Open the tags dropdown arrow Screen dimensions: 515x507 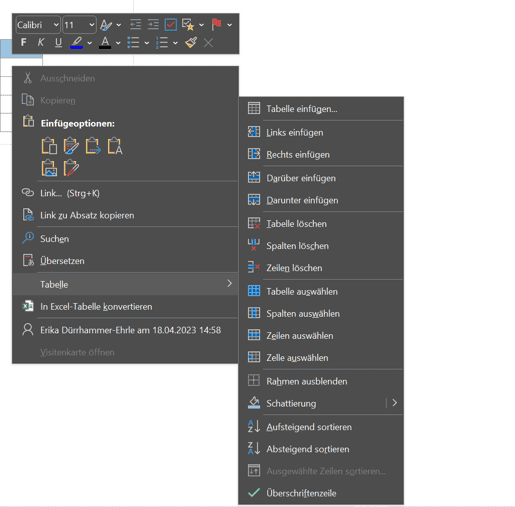[x=201, y=25]
